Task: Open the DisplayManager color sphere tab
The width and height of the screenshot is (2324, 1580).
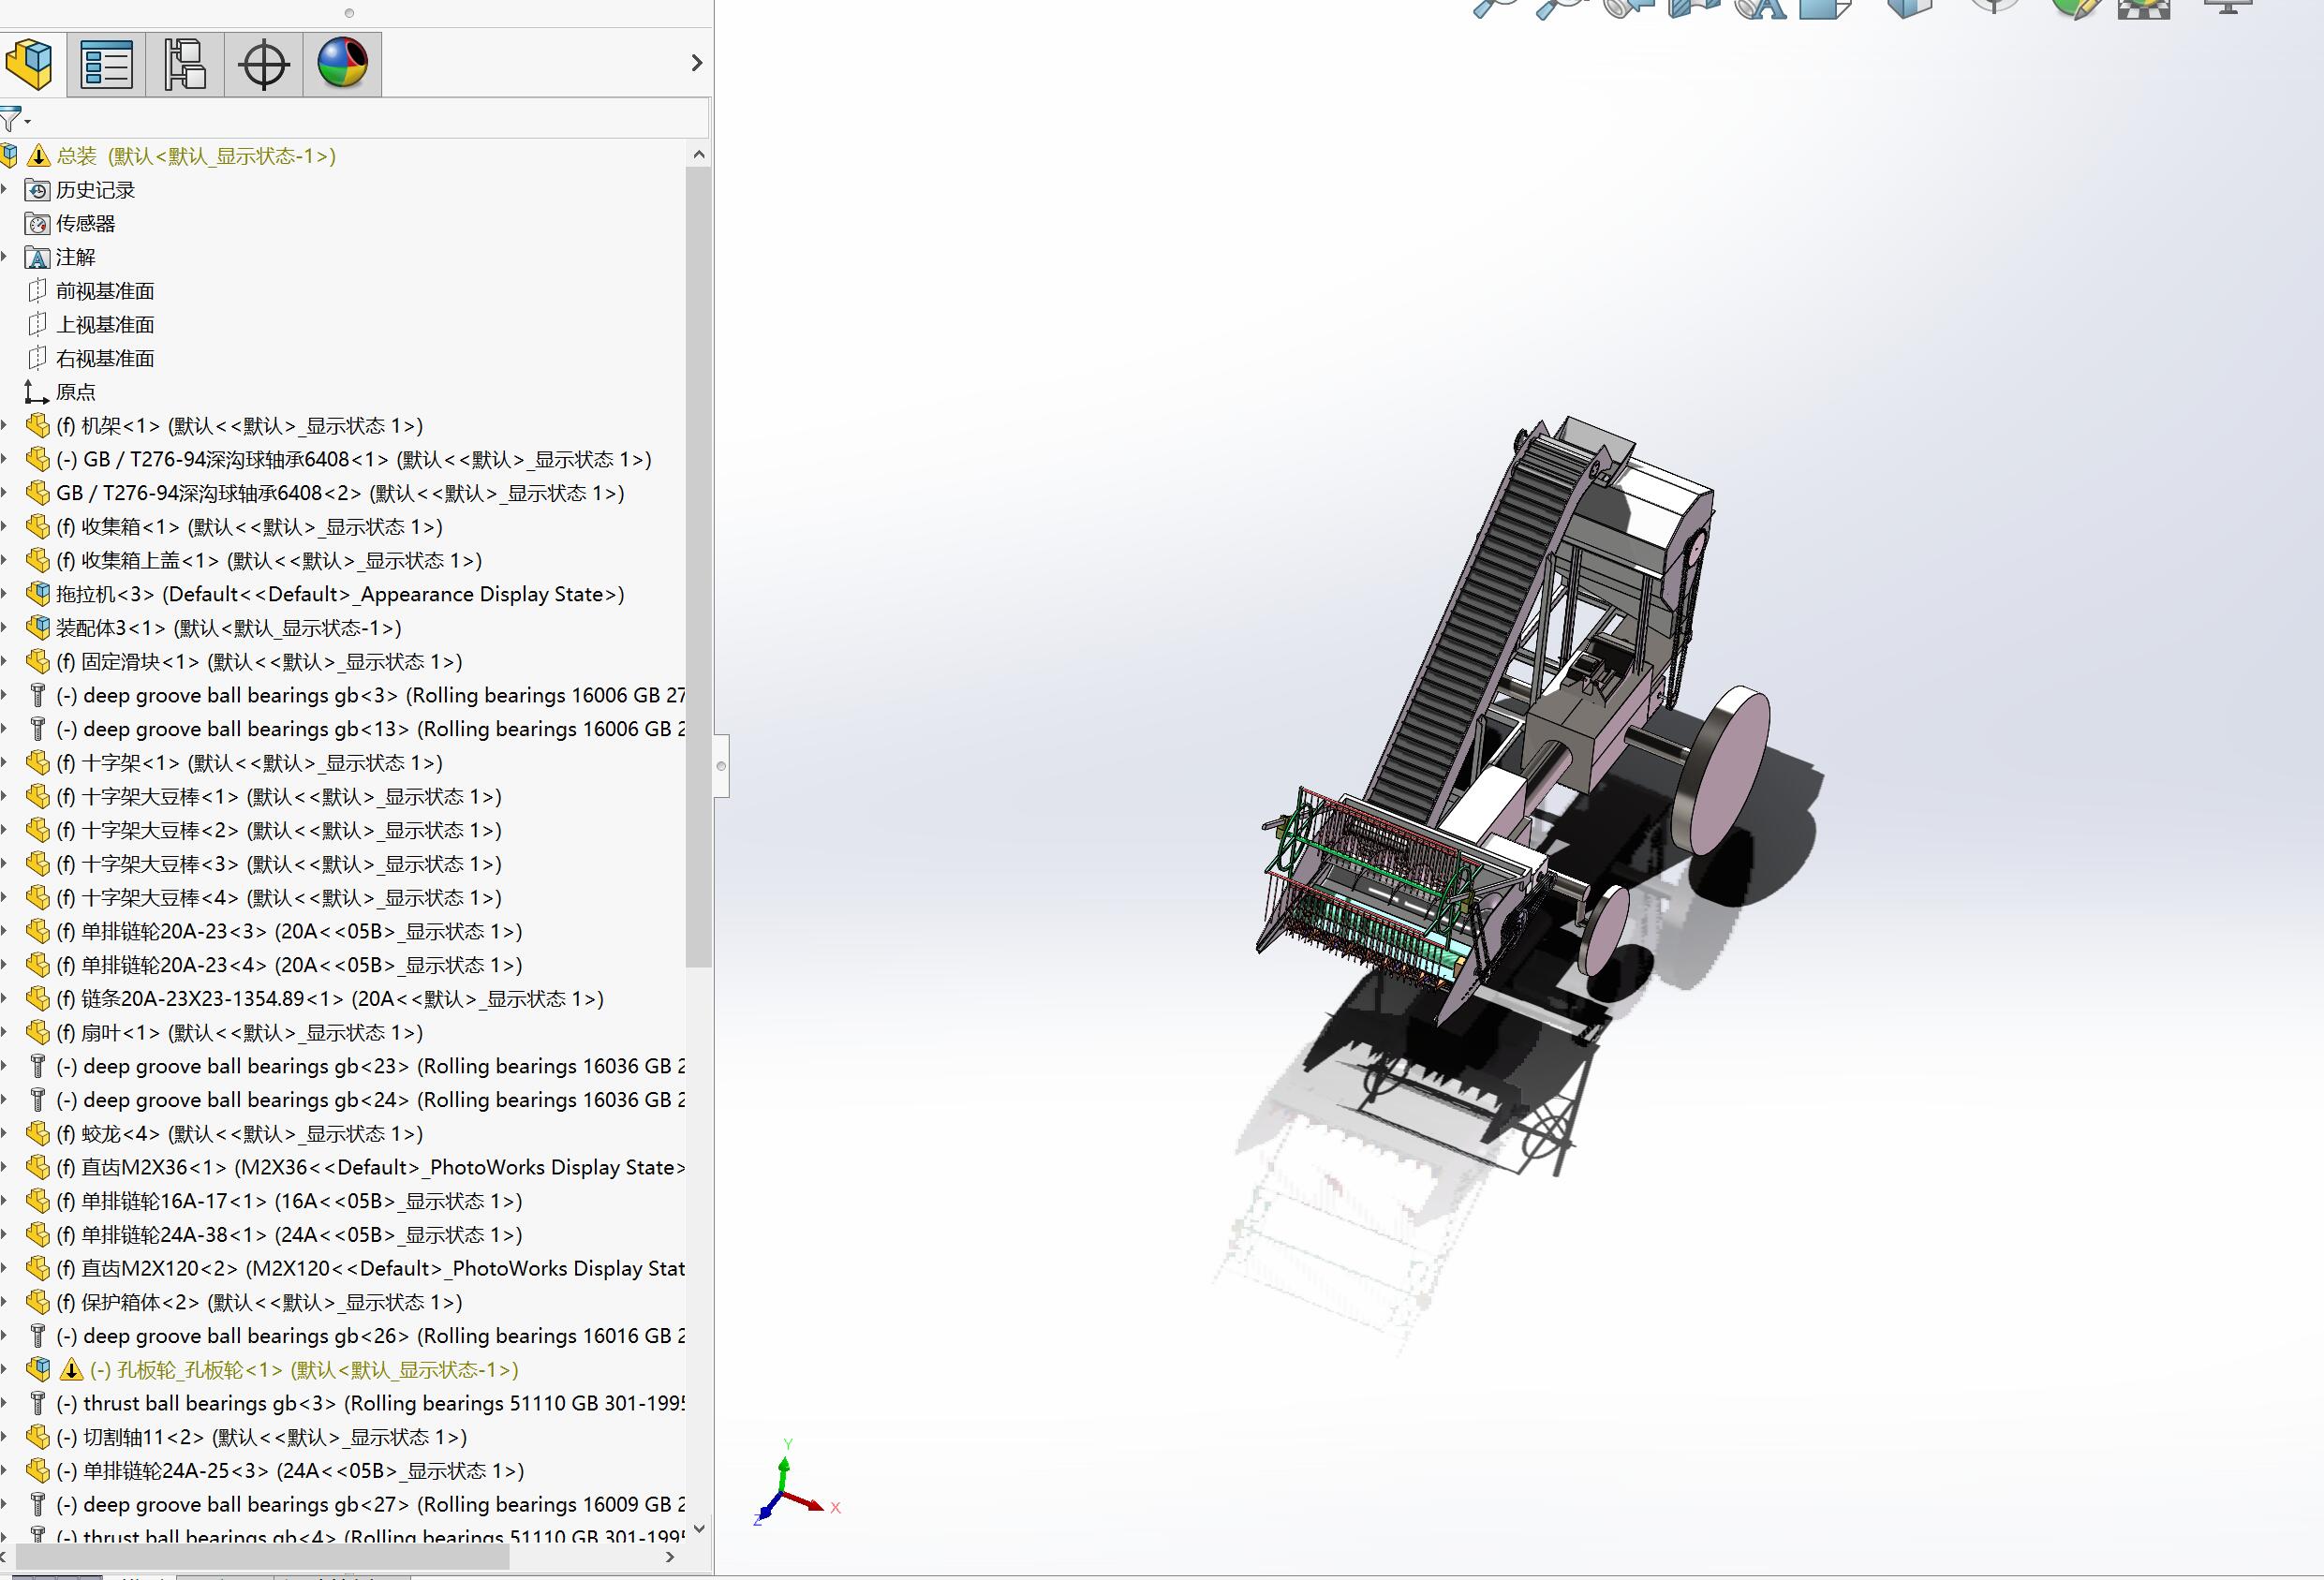Action: (342, 64)
